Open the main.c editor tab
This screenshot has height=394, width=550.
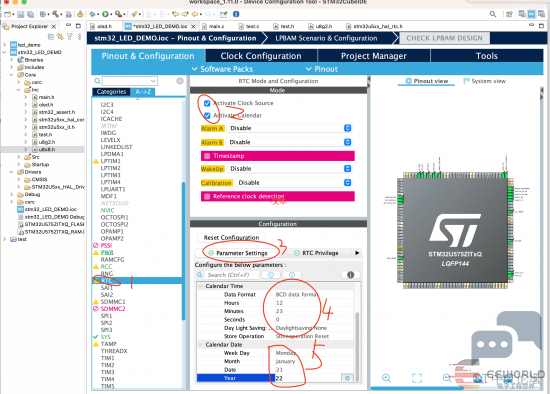coord(213,26)
